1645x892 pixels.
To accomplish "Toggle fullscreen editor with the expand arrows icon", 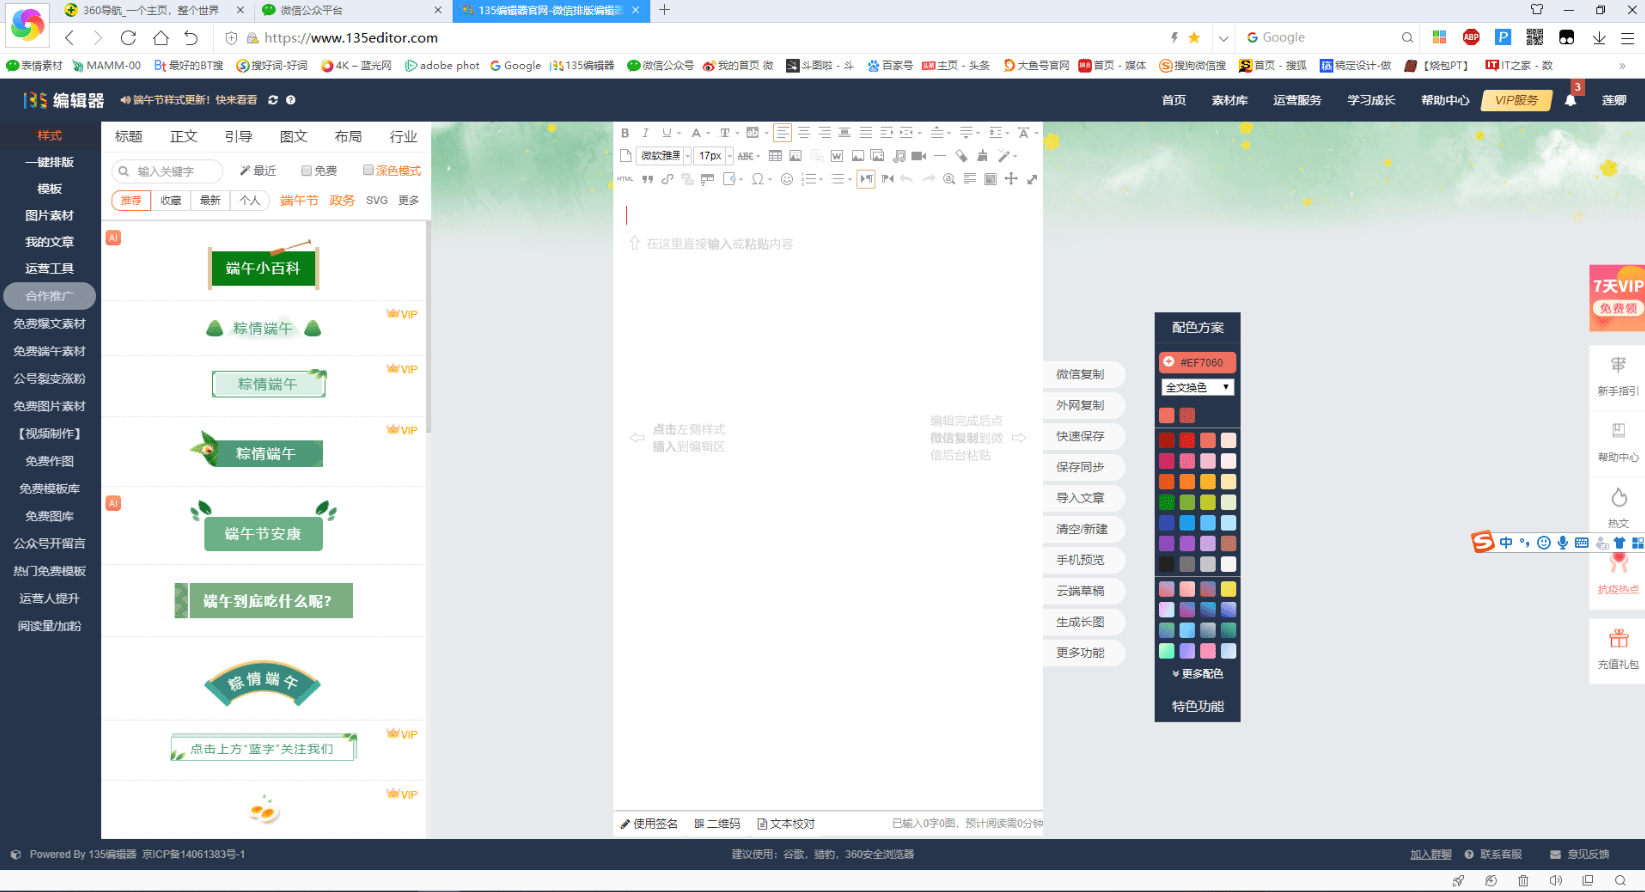I will 1032,179.
